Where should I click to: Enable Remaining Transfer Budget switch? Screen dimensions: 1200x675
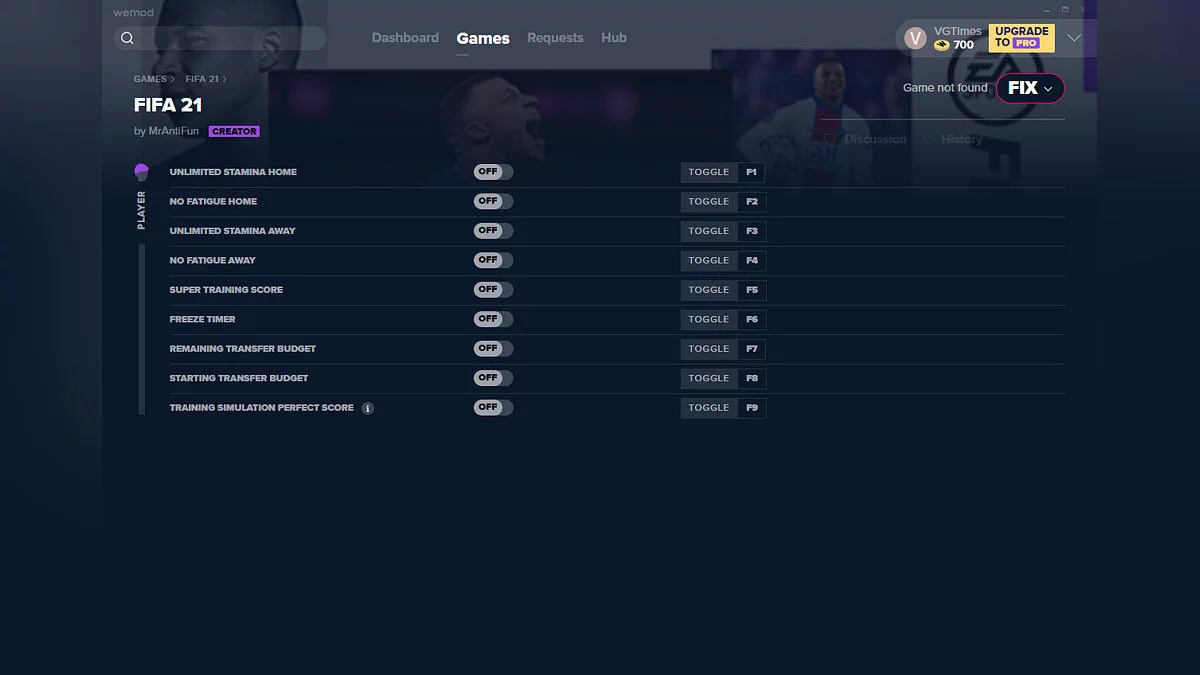click(493, 349)
